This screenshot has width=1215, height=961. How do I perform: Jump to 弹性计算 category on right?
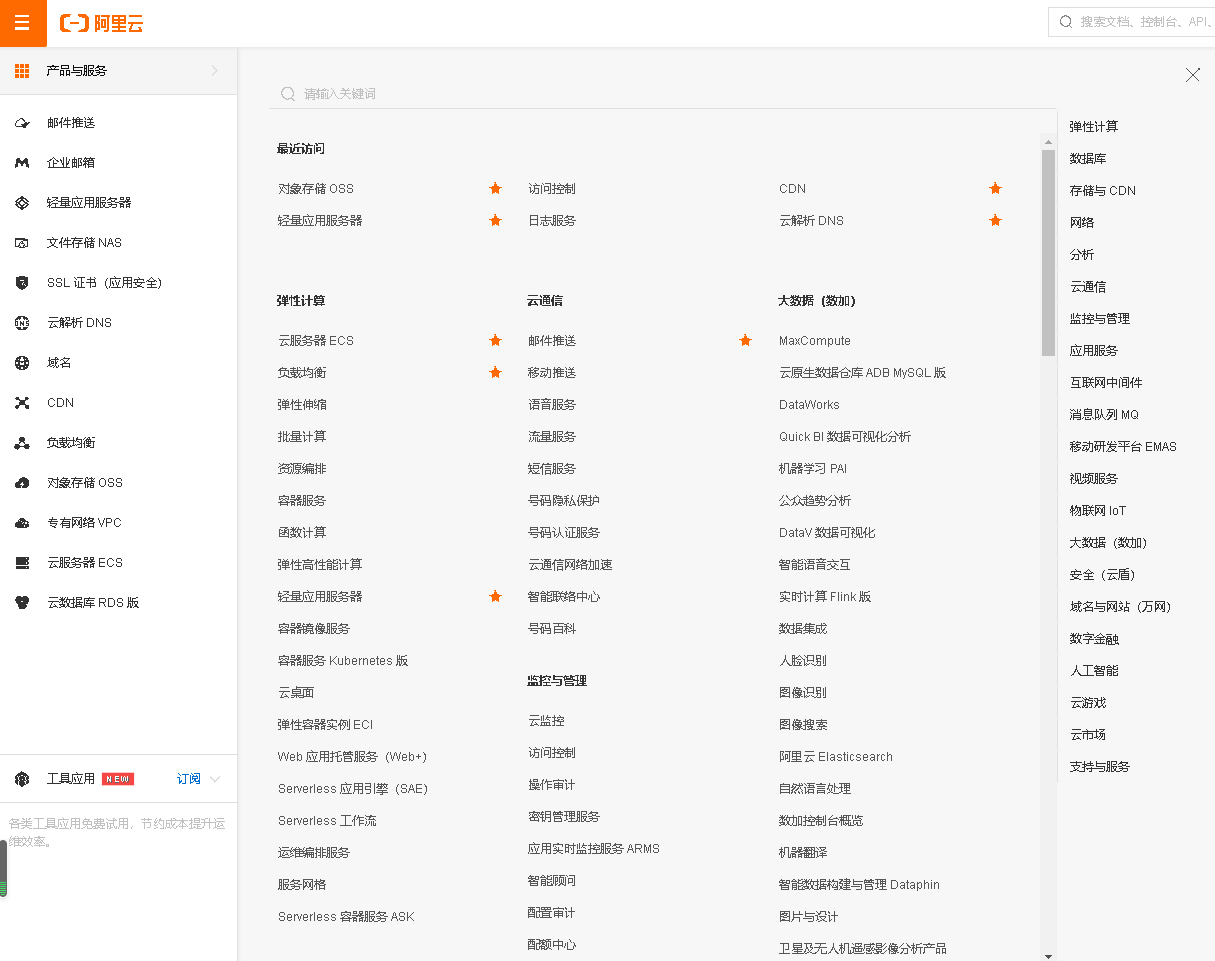1094,127
